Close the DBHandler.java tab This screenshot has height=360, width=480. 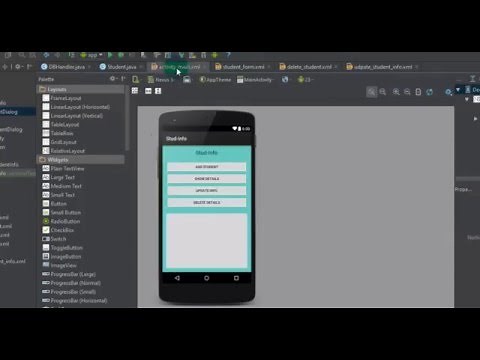click(x=89, y=67)
